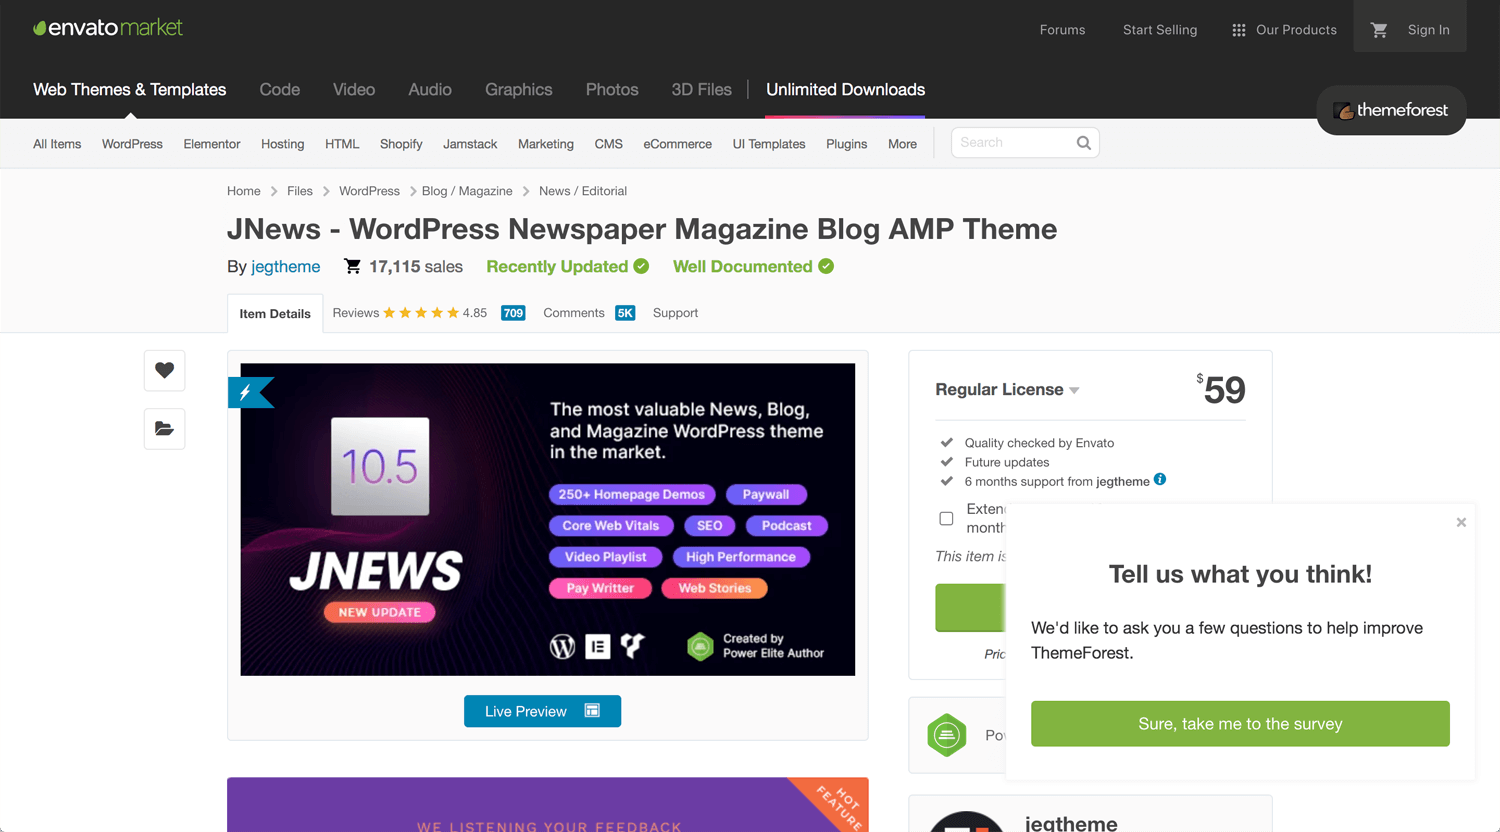Image resolution: width=1500 pixels, height=832 pixels.
Task: Click Sure, take me to the survey
Action: point(1240,724)
